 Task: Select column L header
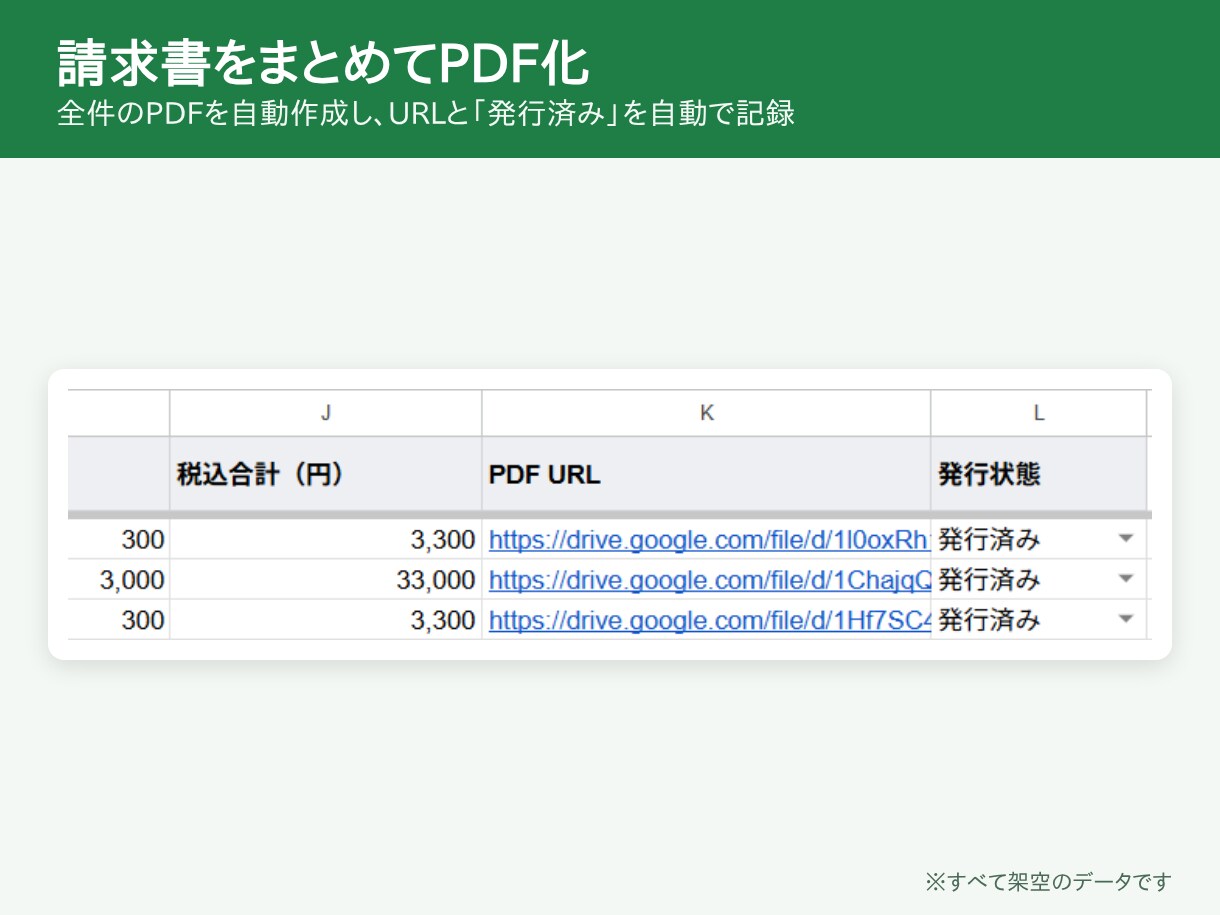pos(1039,413)
